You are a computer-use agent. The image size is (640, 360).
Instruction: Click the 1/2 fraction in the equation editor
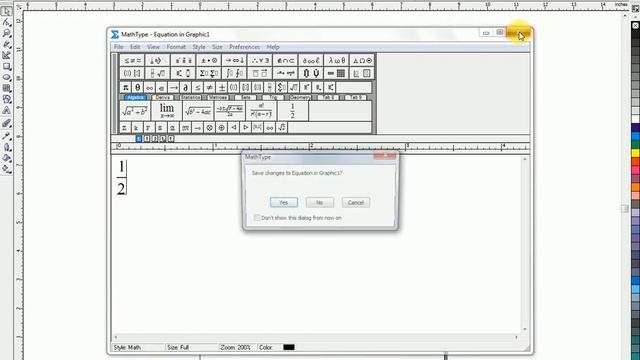pyautogui.click(x=122, y=178)
